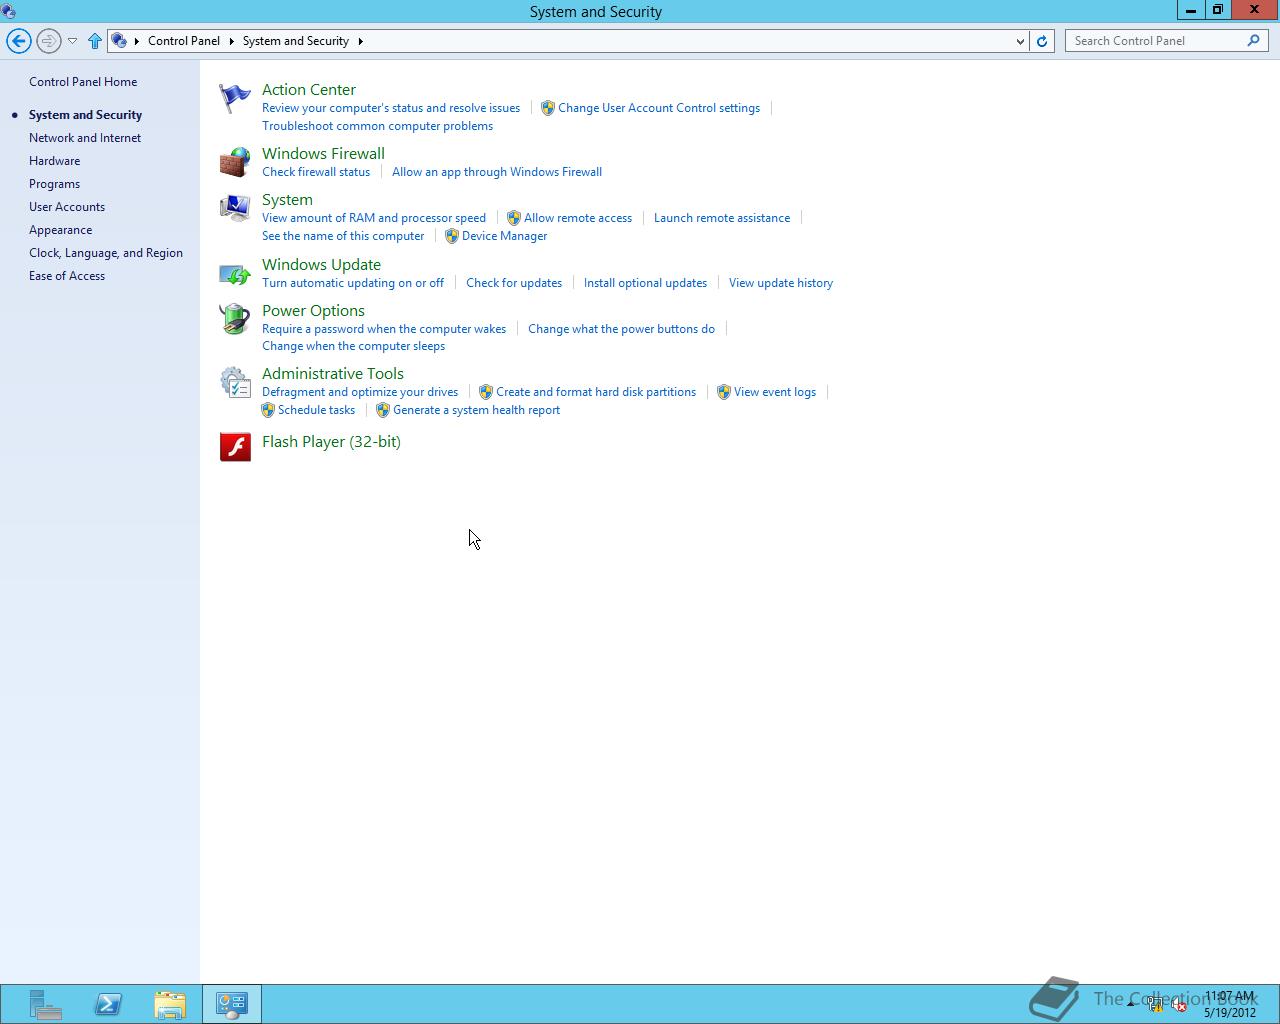Click View event logs
This screenshot has width=1280, height=1024.
click(x=775, y=392)
